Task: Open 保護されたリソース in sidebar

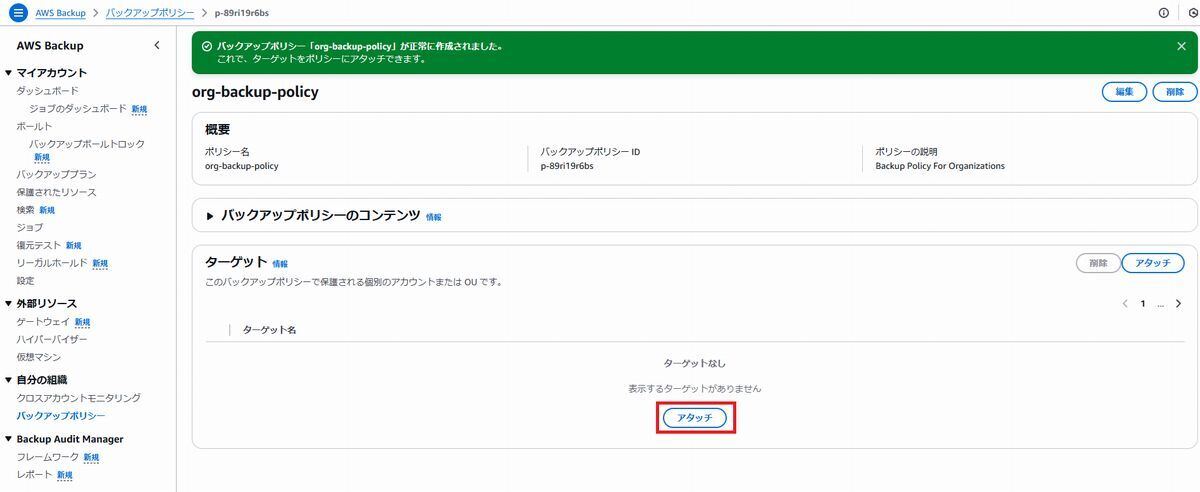Action: pyautogui.click(x=56, y=192)
